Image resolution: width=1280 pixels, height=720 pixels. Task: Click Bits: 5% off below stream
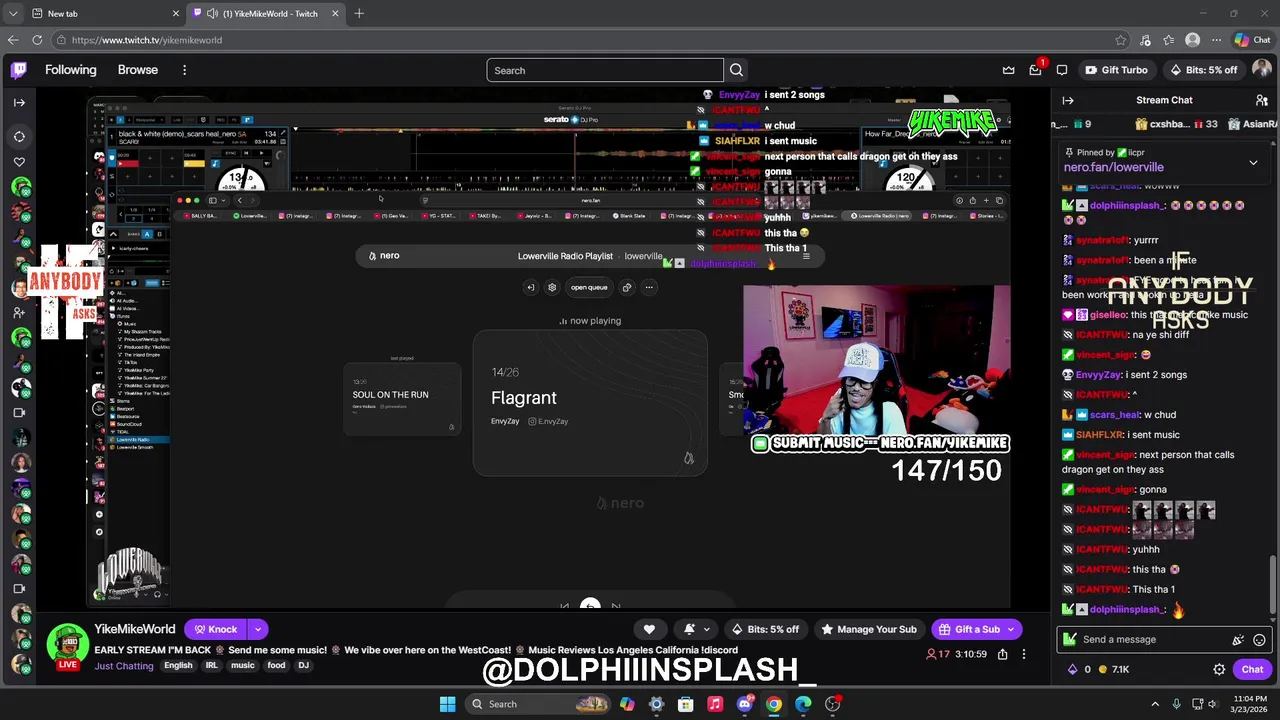pos(765,629)
